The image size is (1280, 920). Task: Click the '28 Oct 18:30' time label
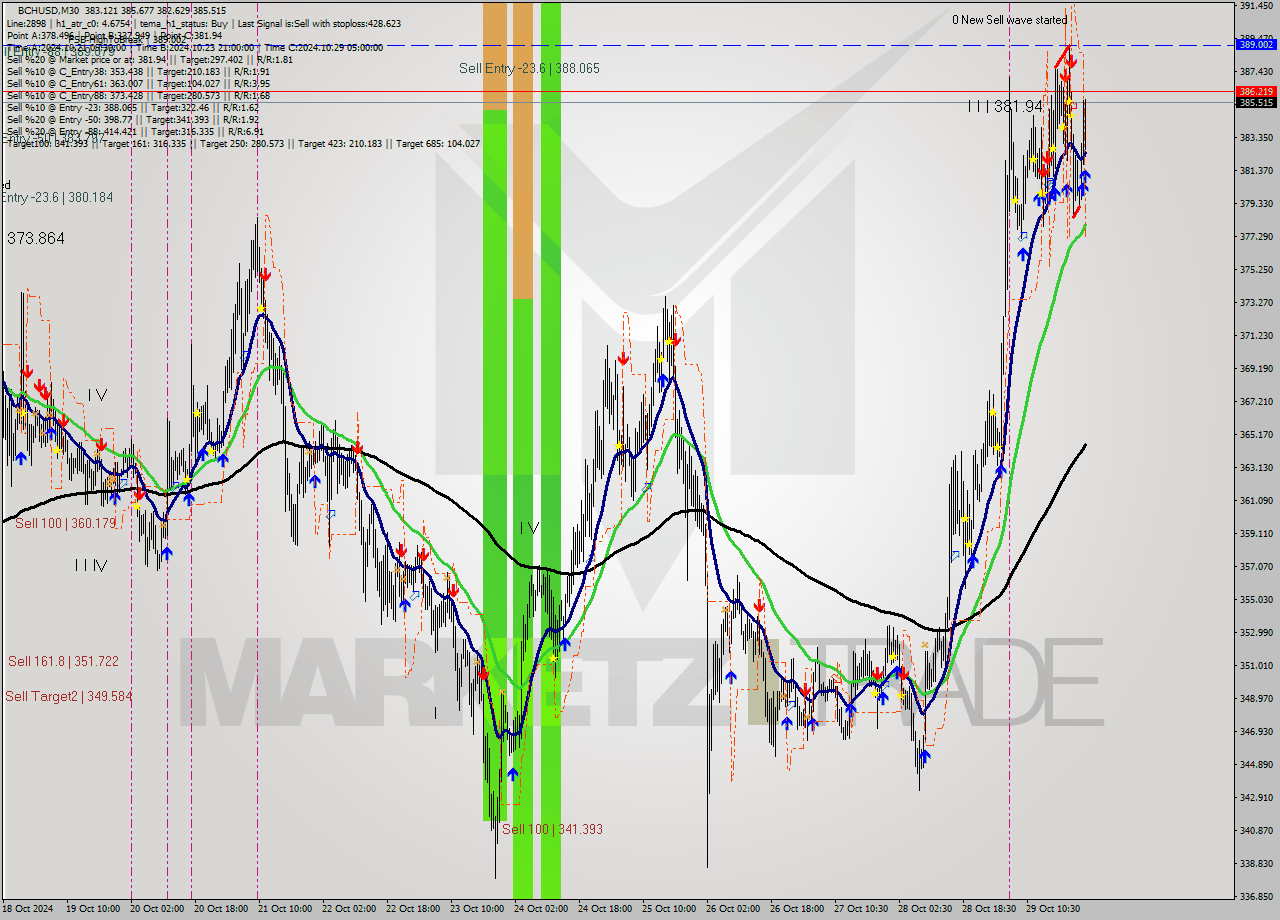click(989, 909)
